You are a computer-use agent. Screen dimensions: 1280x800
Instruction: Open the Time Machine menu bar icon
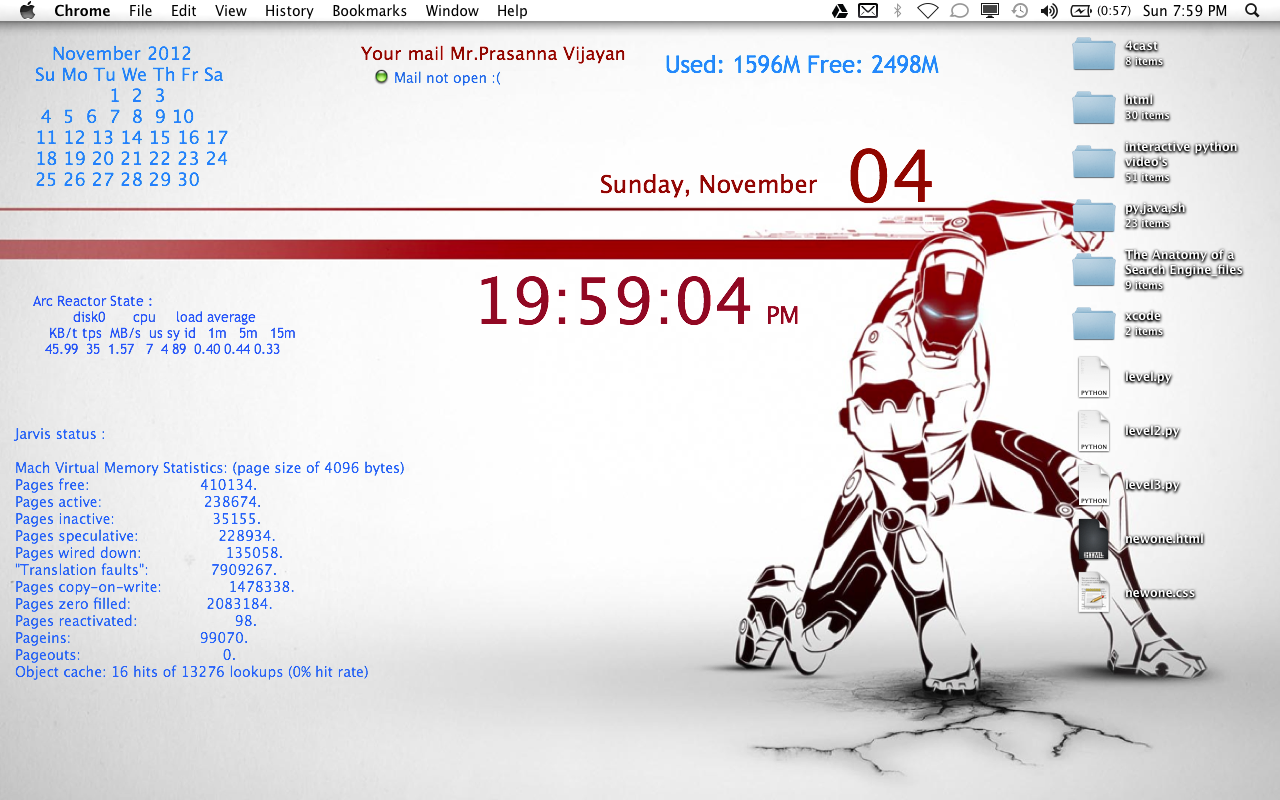tap(1019, 11)
